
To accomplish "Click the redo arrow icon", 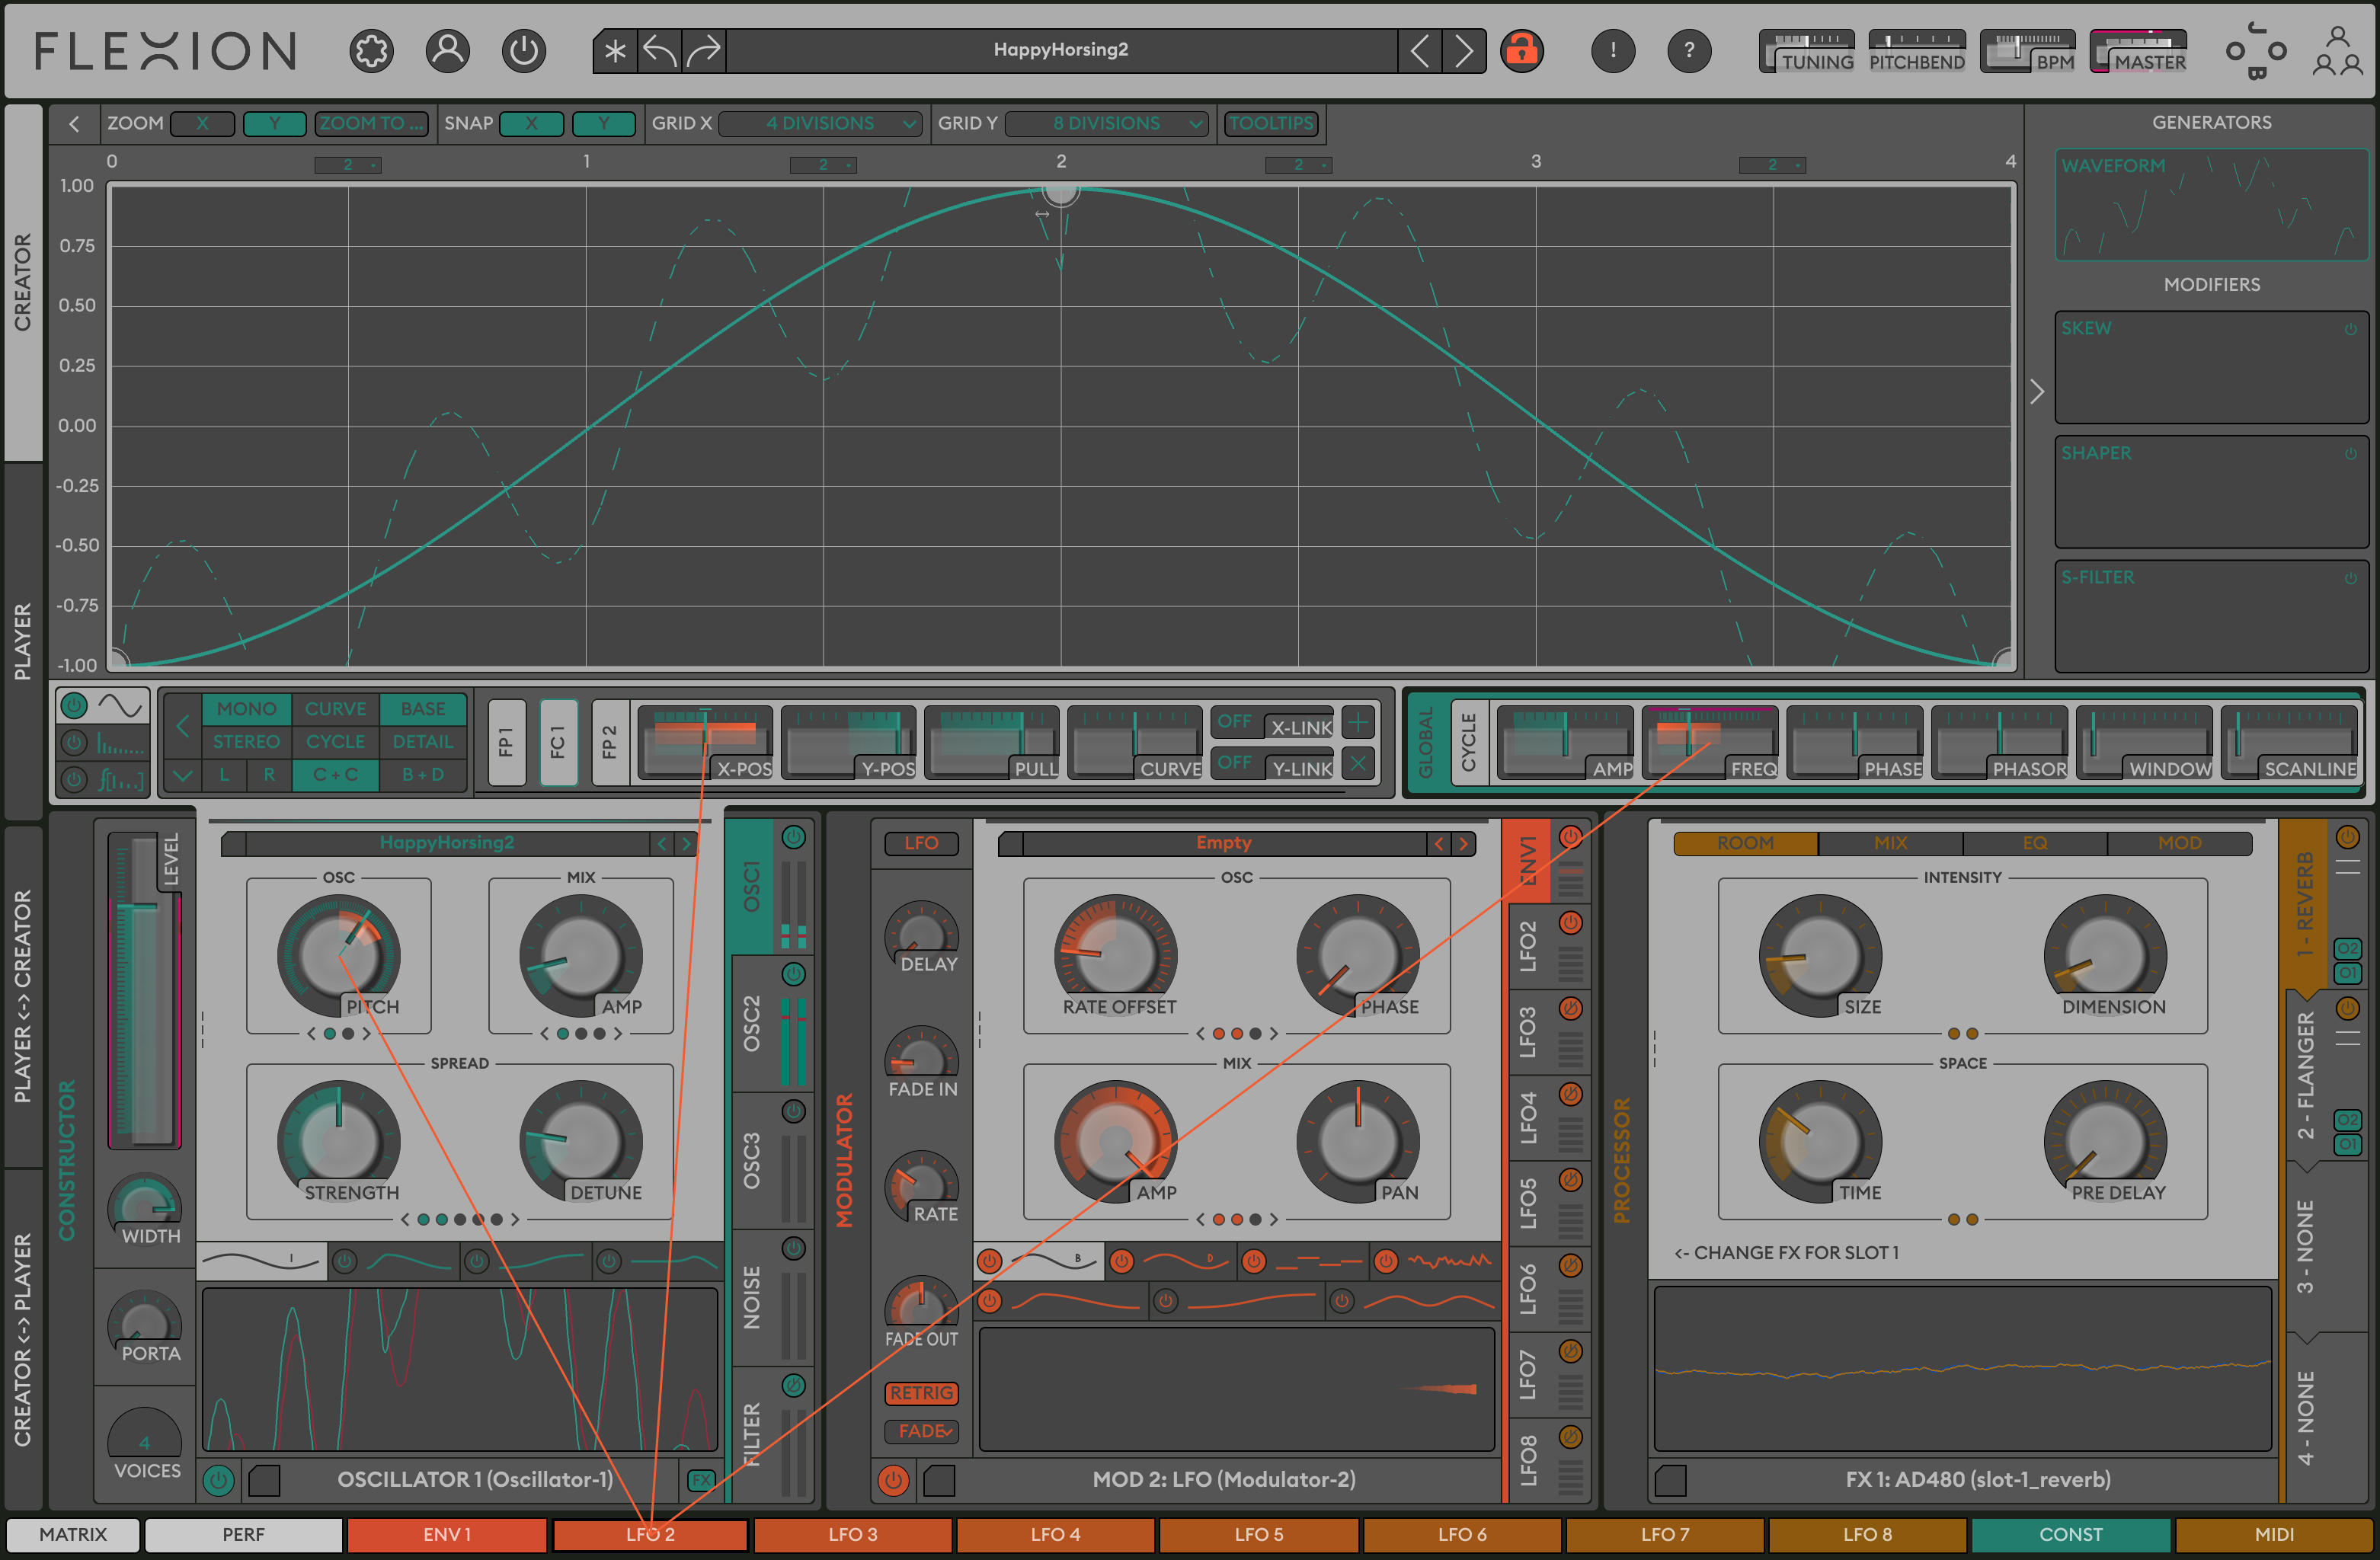I will pyautogui.click(x=704, y=50).
